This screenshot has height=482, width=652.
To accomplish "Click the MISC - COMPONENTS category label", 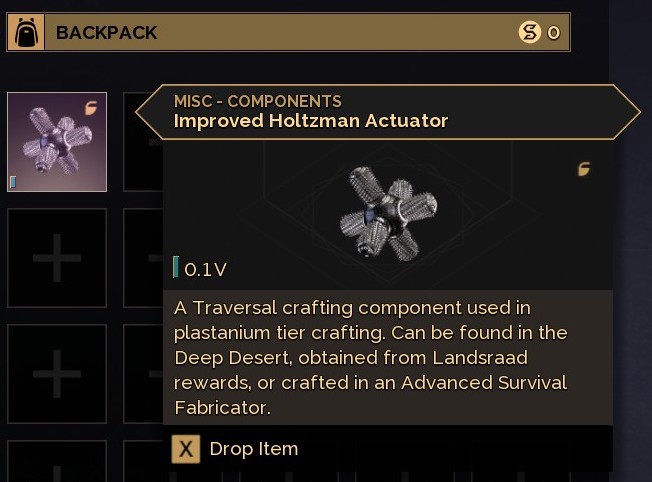I will pyautogui.click(x=257, y=101).
